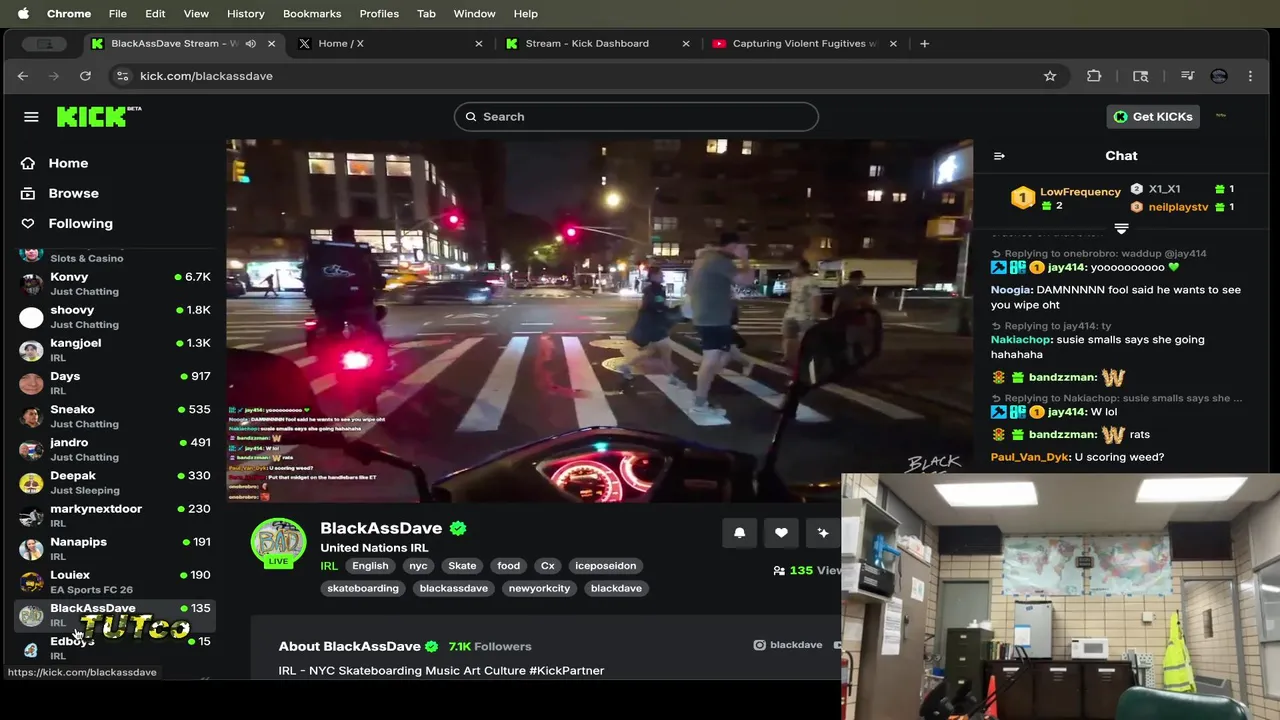Open the Window menu
The height and width of the screenshot is (720, 1280).
[x=474, y=13]
